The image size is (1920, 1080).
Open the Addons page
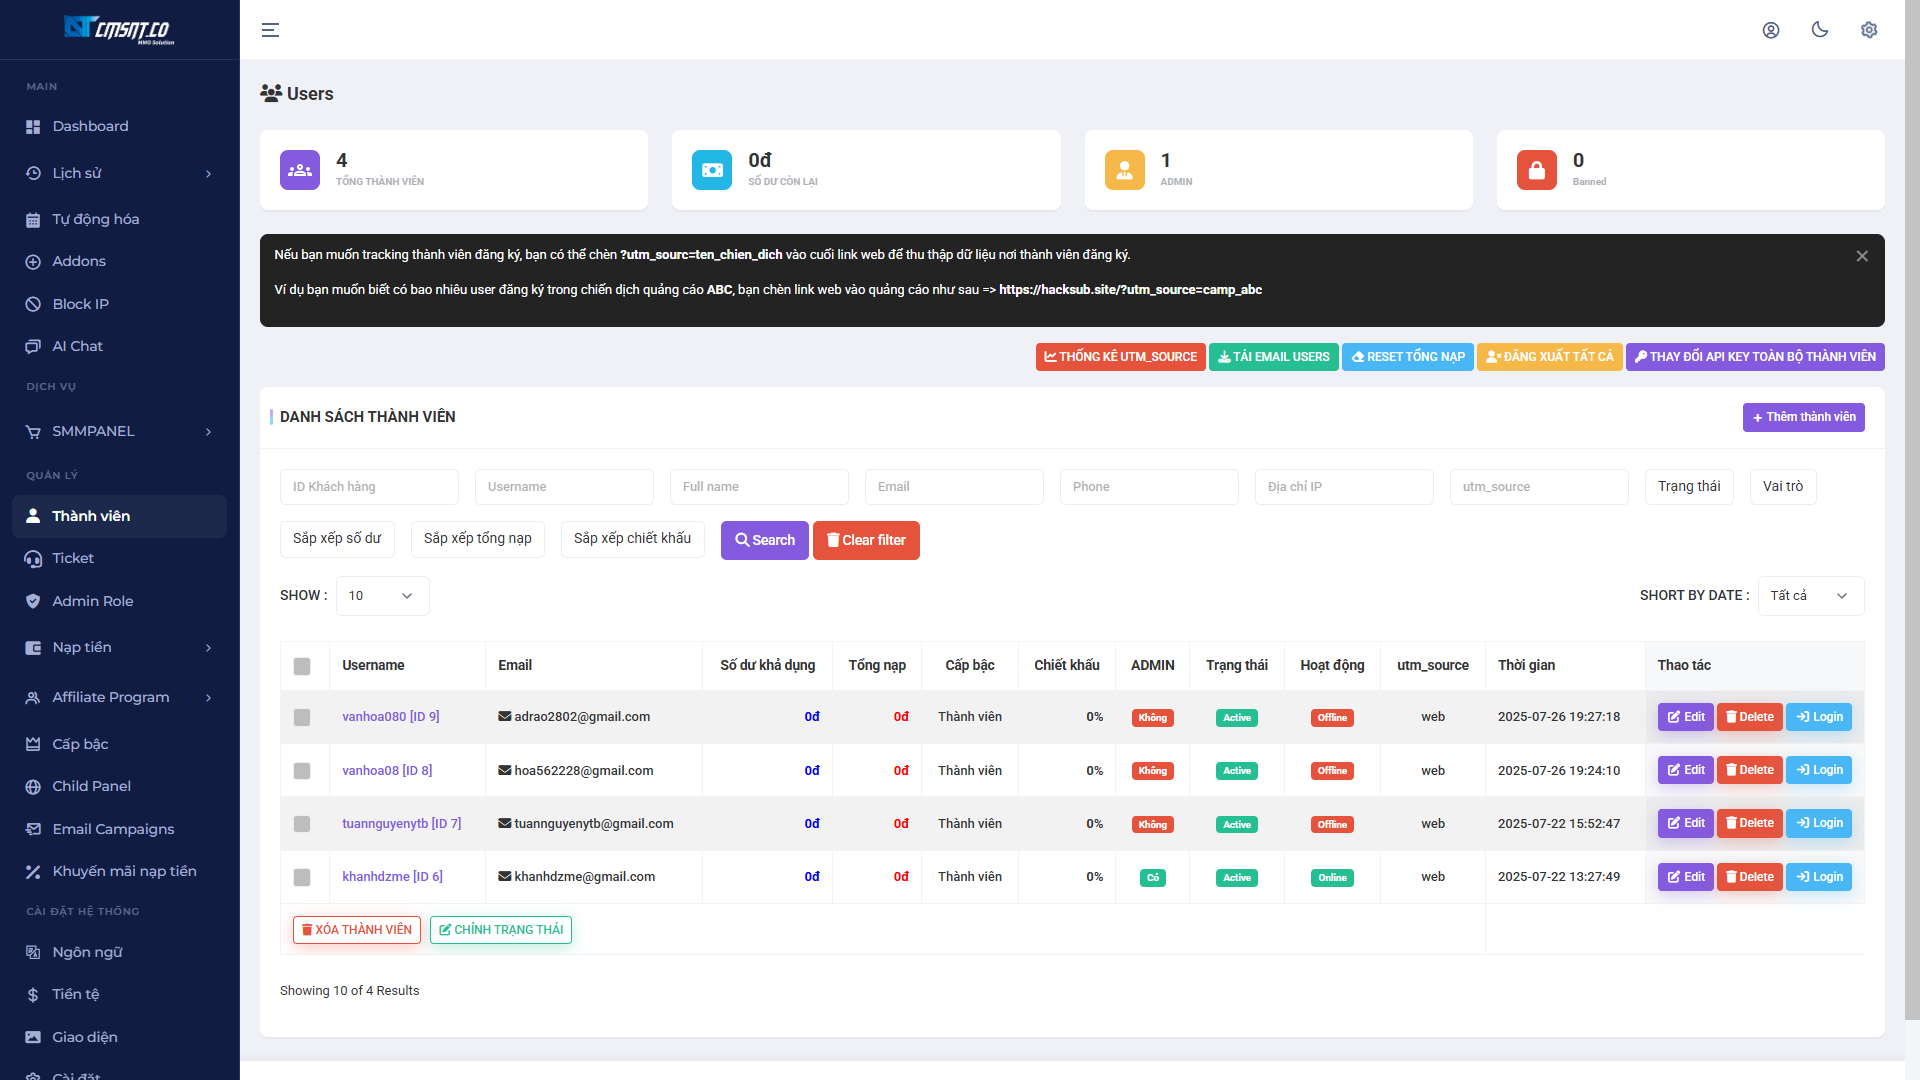coord(120,261)
